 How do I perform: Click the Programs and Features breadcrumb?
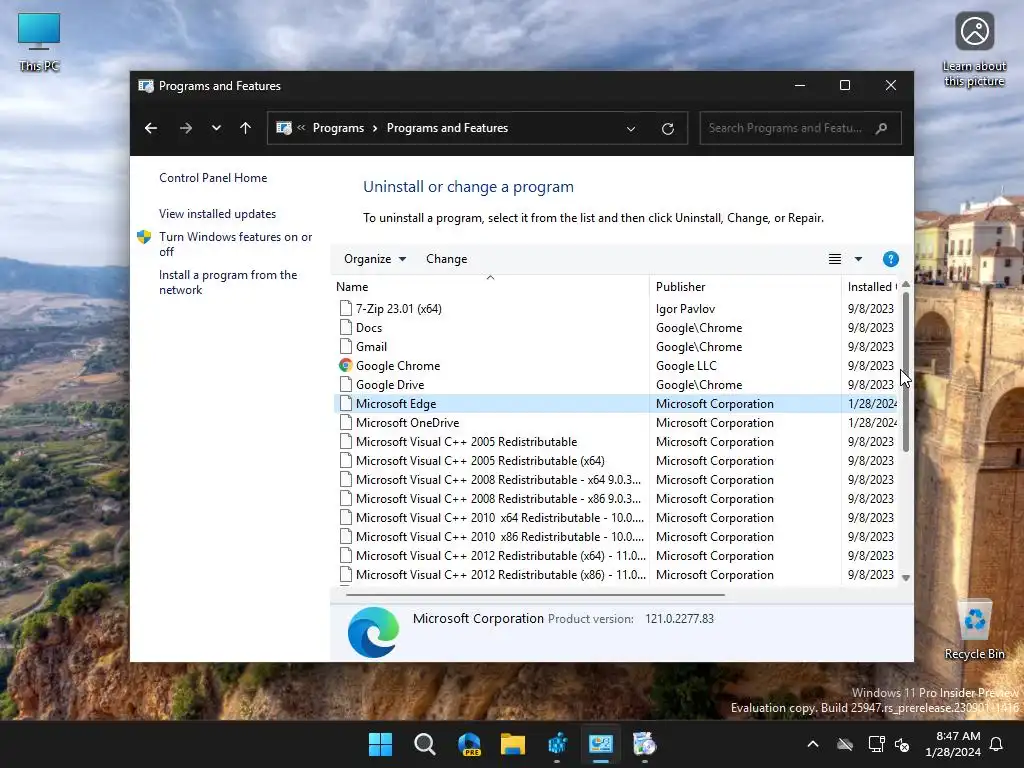[447, 128]
